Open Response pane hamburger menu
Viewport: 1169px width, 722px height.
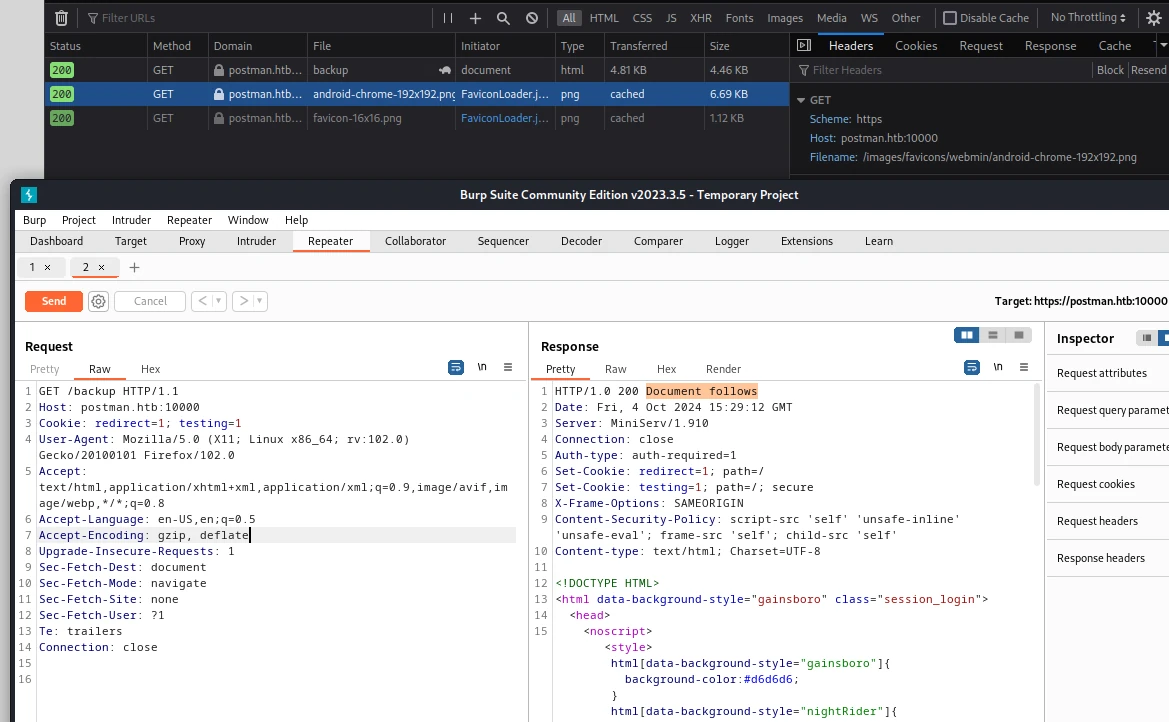[x=1024, y=367]
